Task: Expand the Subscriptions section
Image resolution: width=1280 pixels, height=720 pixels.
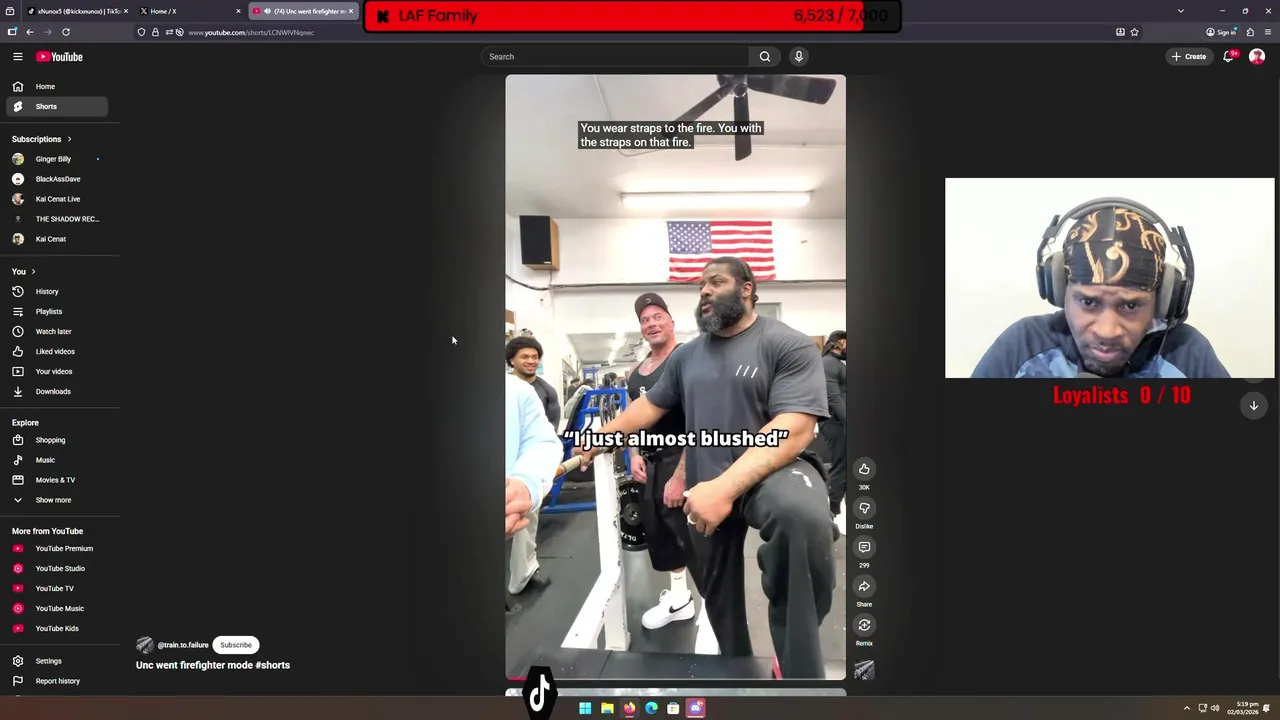Action: point(42,139)
